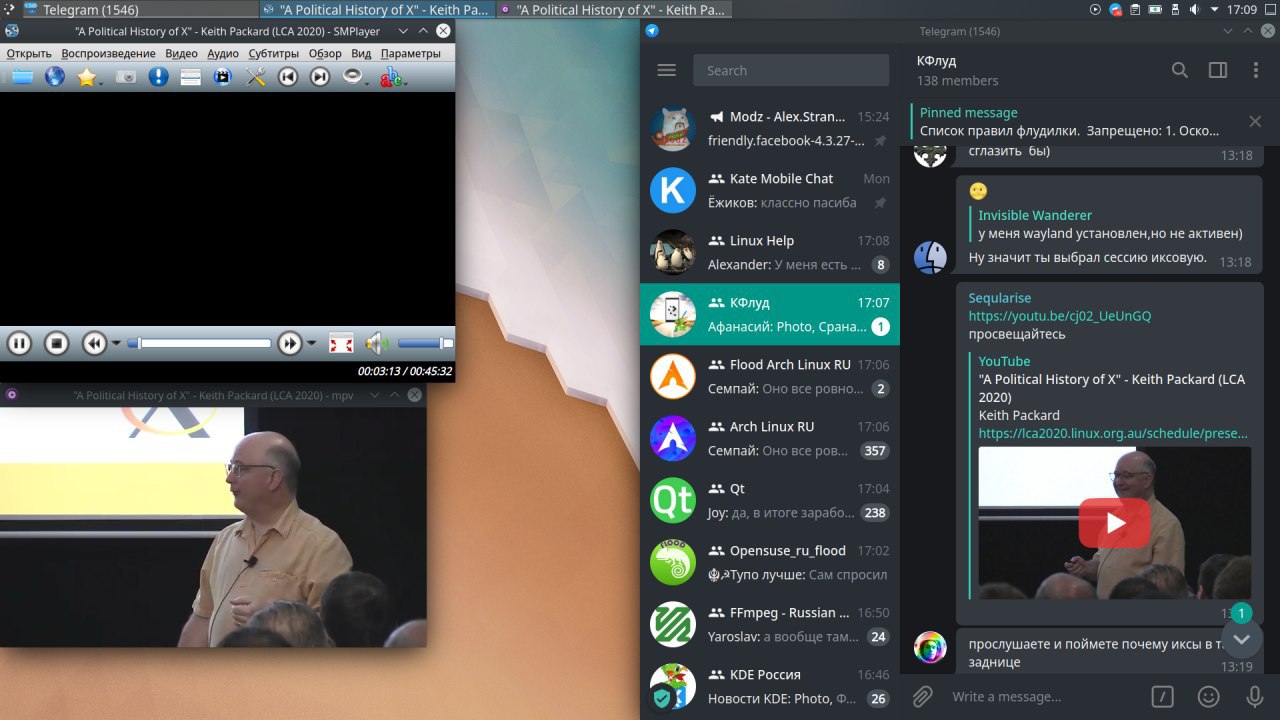Open URL with SMPlayer globe icon
This screenshot has height=720, width=1280.
click(54, 77)
